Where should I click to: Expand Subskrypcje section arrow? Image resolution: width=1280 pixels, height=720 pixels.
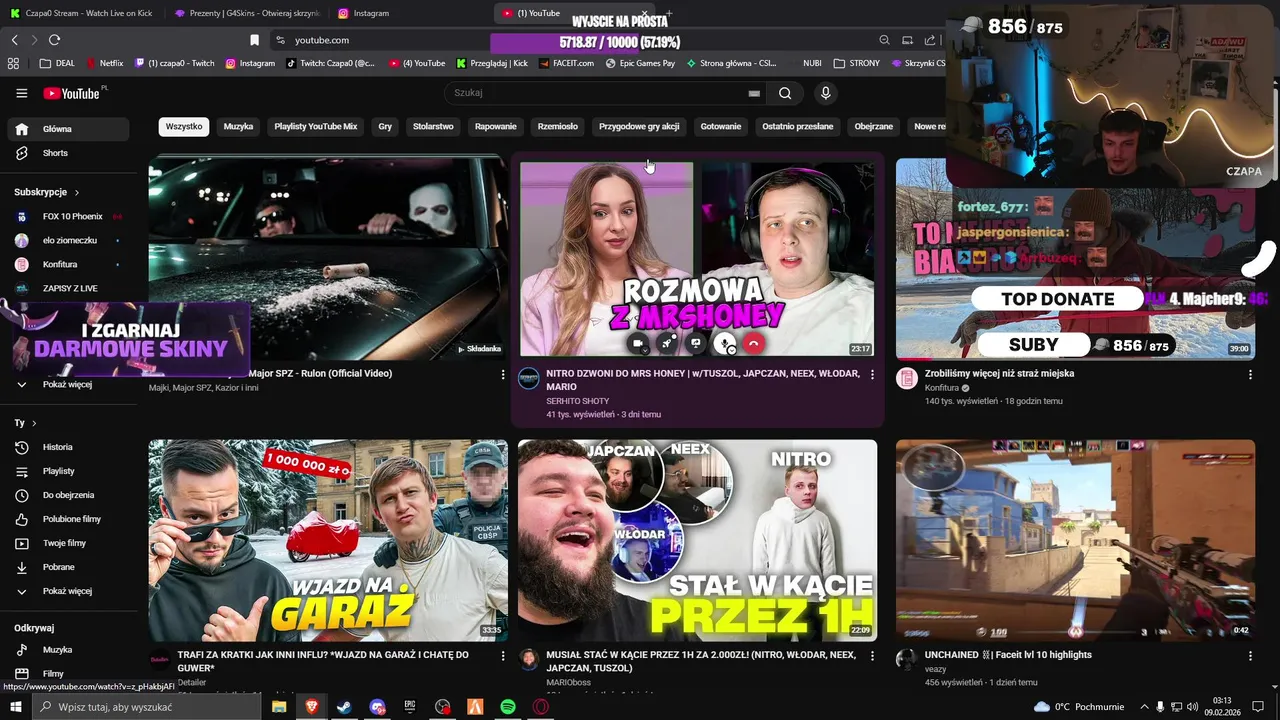[x=76, y=192]
